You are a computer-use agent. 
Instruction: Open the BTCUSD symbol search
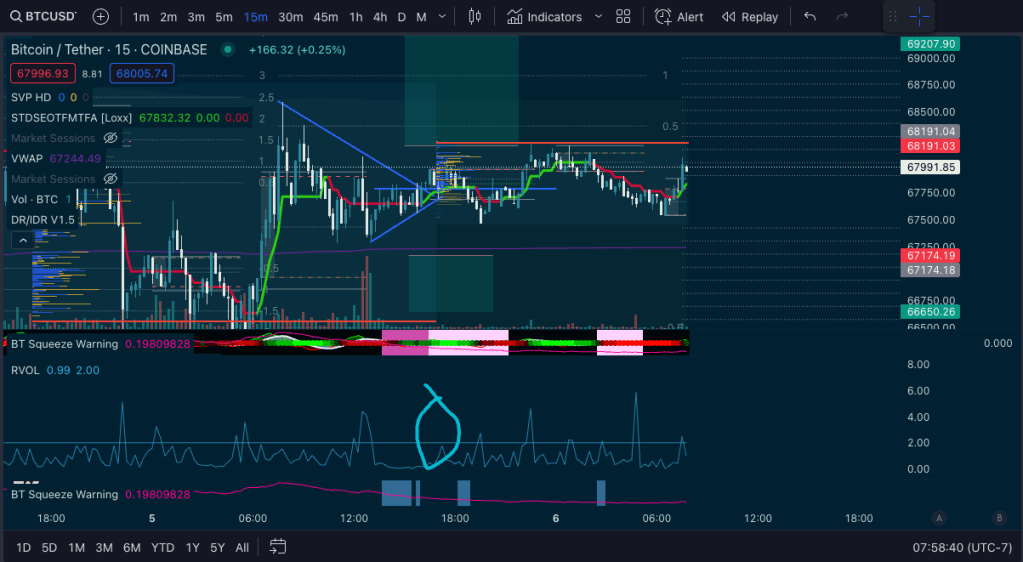[46, 17]
